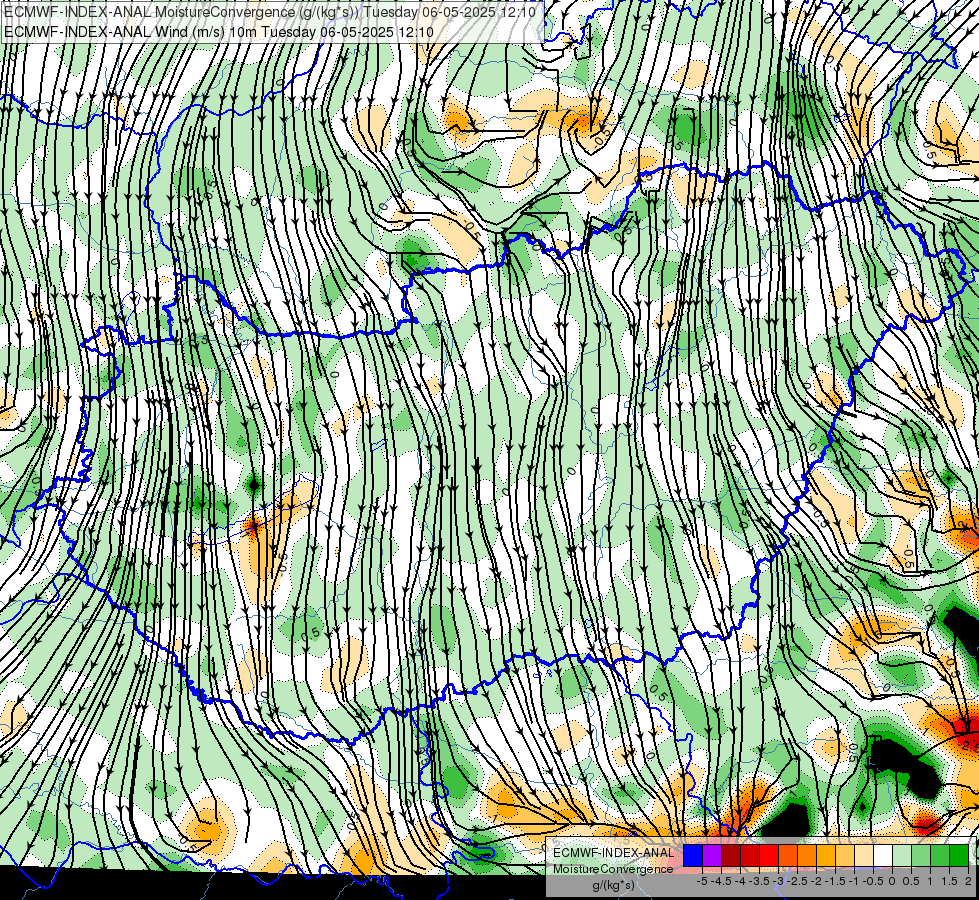The image size is (979, 900).
Task: Click the Wind (m/s) 10m title line
Action: pyautogui.click(x=218, y=32)
